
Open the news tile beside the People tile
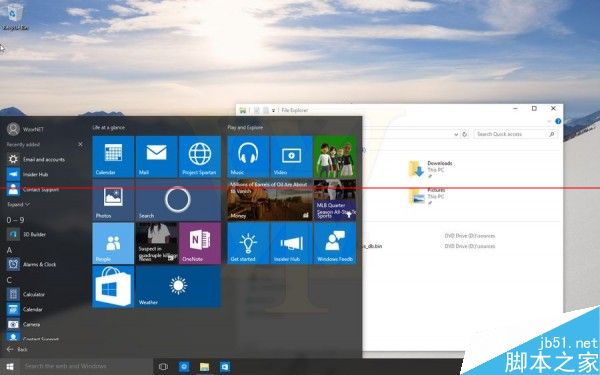tap(156, 243)
